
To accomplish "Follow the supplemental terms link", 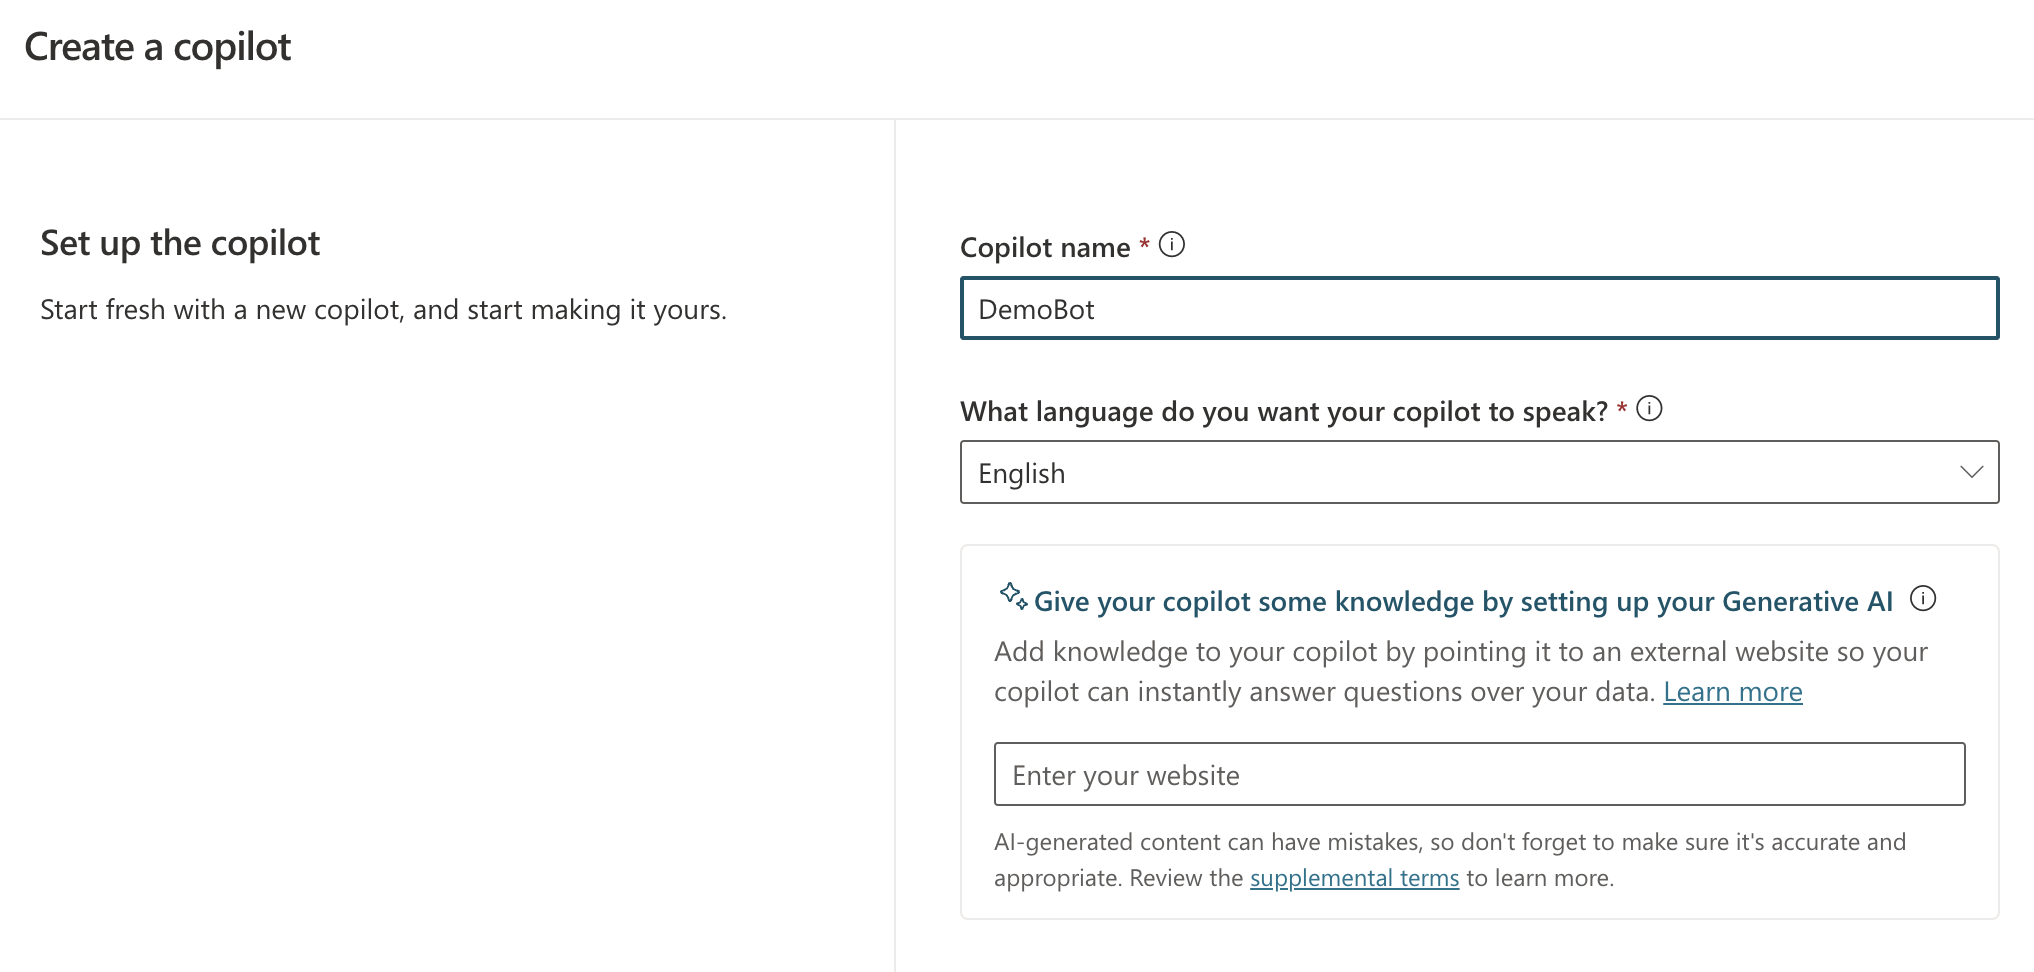I will (1354, 878).
